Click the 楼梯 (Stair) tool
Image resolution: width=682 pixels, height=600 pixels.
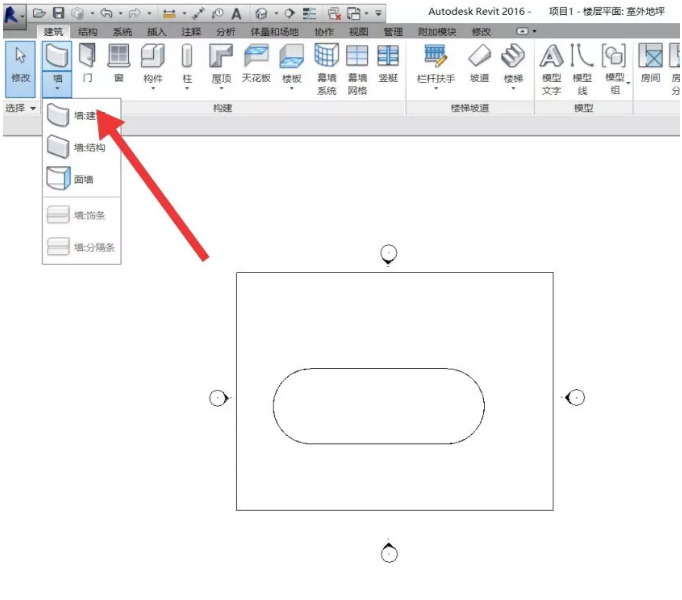click(513, 62)
